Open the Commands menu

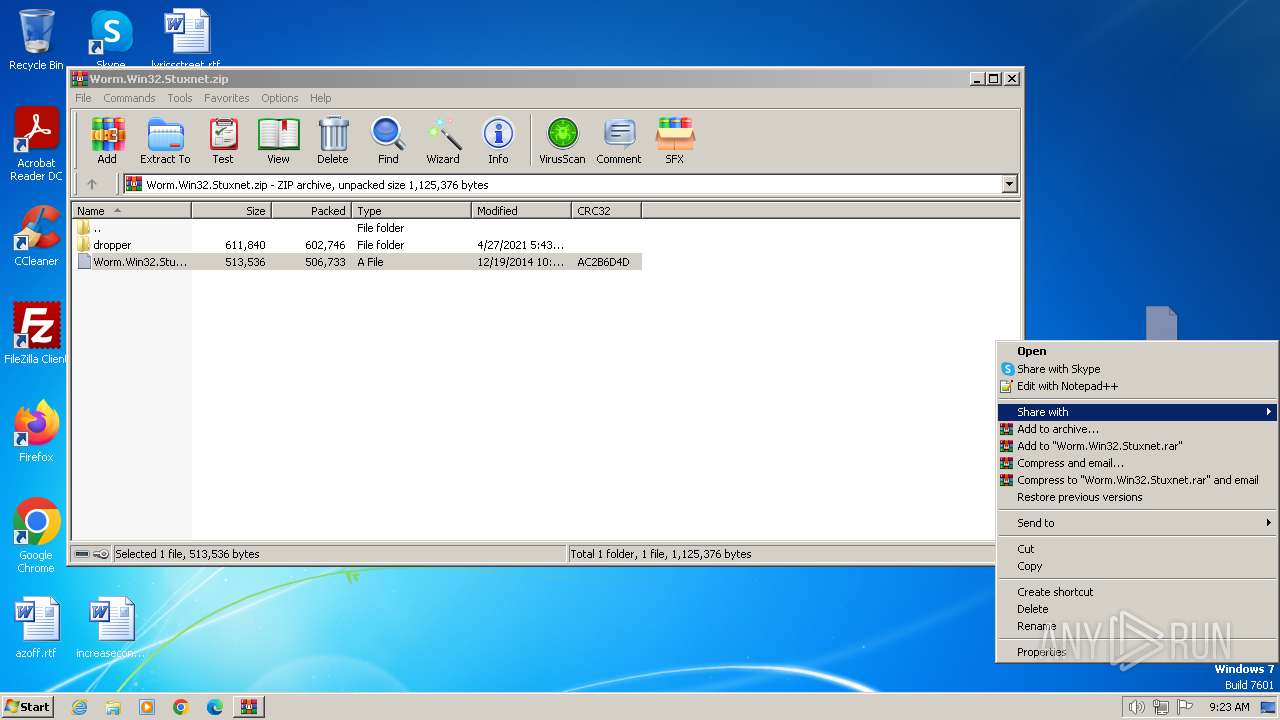129,98
